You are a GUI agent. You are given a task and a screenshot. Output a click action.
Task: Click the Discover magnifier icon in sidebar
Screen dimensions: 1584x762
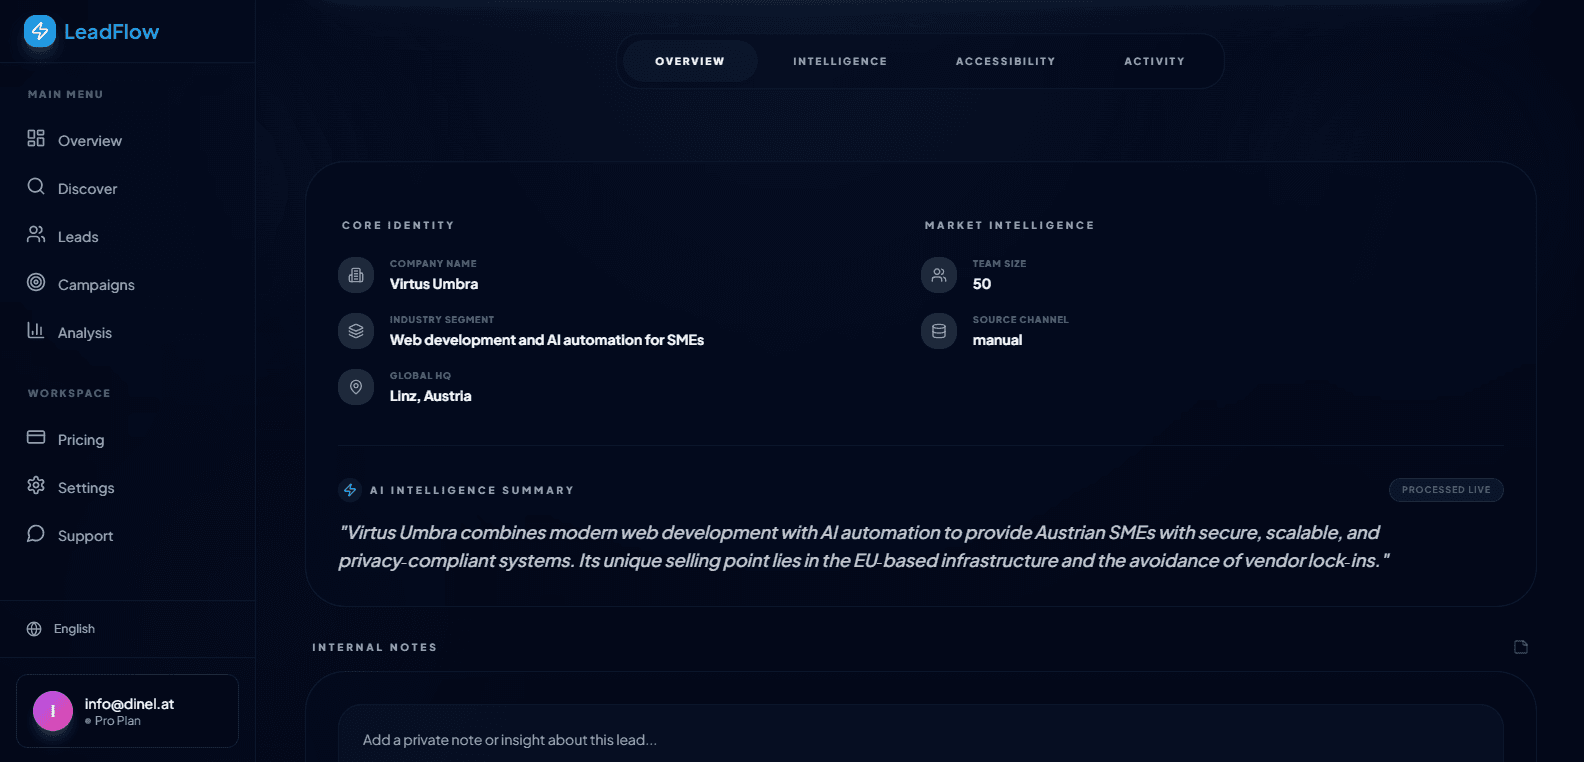coord(36,187)
